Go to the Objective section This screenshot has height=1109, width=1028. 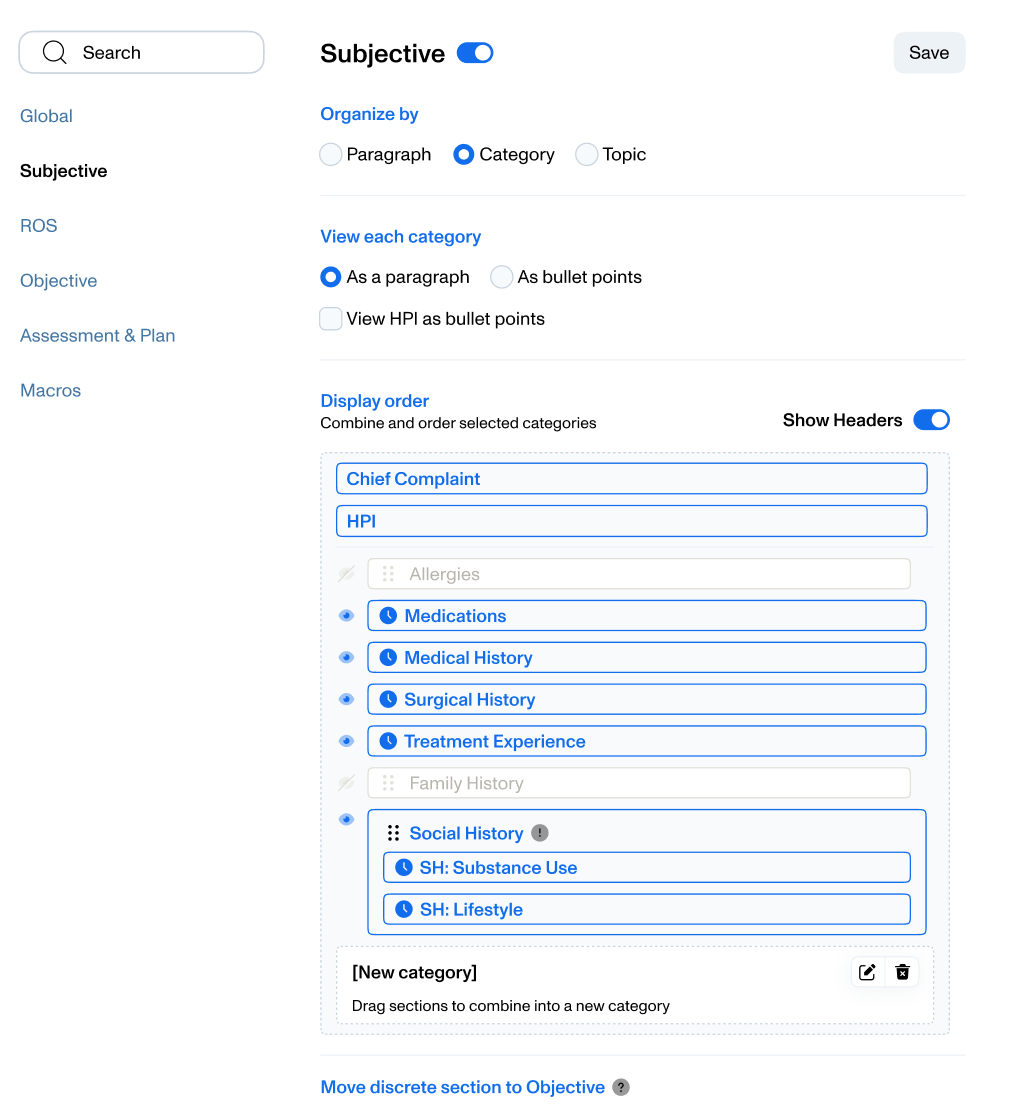click(58, 280)
